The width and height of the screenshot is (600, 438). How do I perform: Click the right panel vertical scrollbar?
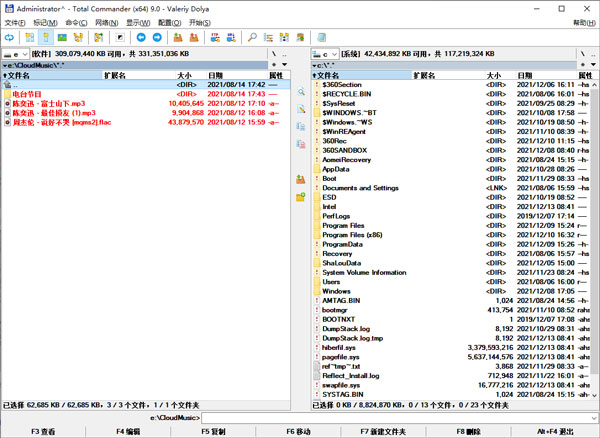pos(594,240)
